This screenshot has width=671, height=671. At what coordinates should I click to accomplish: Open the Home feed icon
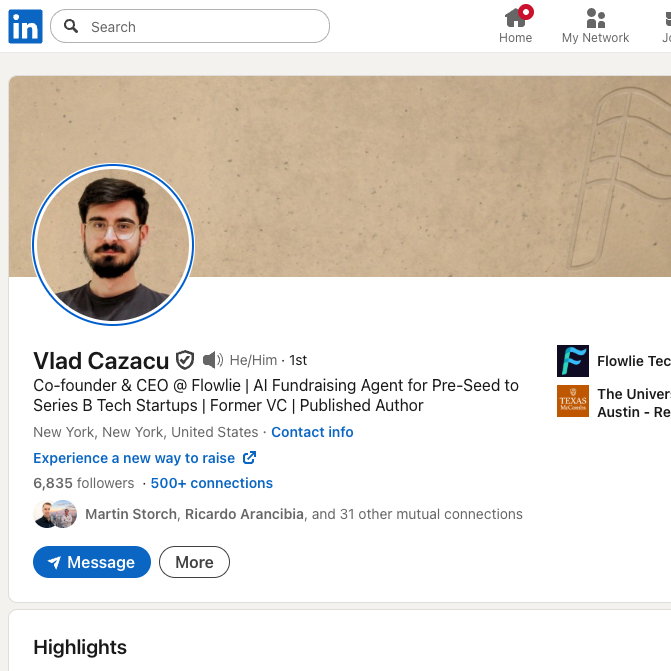515,19
